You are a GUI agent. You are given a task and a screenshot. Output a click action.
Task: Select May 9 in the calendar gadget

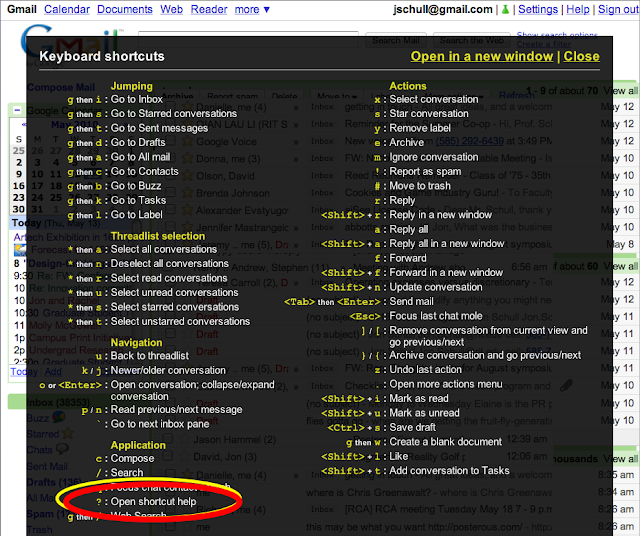pyautogui.click(x=19, y=174)
